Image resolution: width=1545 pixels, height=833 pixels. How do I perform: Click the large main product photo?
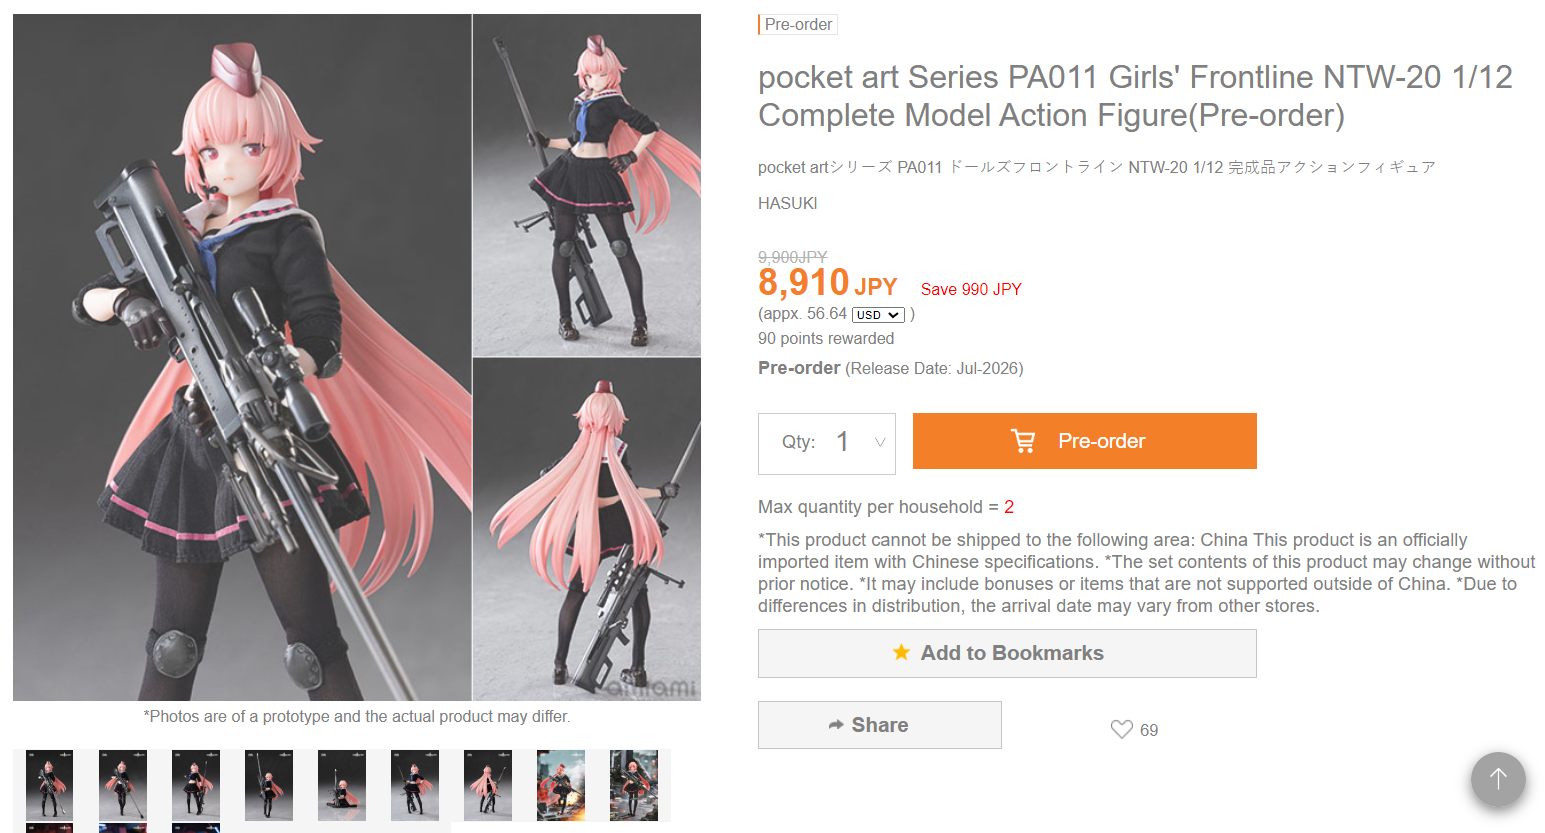242,357
